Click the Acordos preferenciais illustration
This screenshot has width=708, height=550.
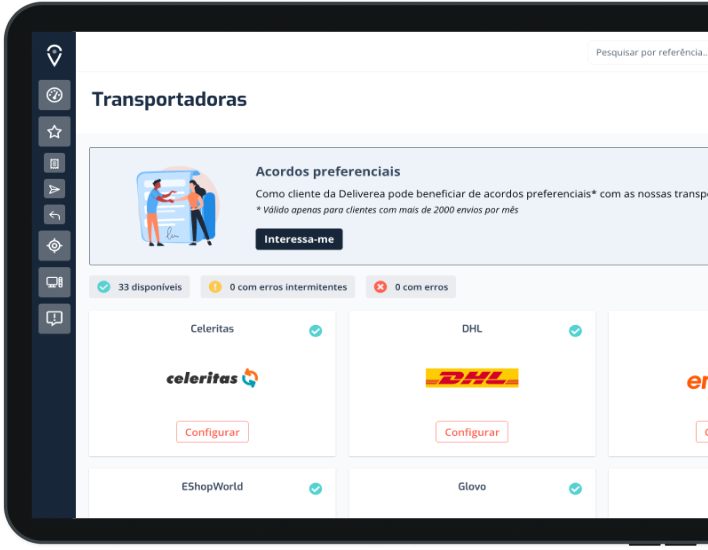(178, 206)
